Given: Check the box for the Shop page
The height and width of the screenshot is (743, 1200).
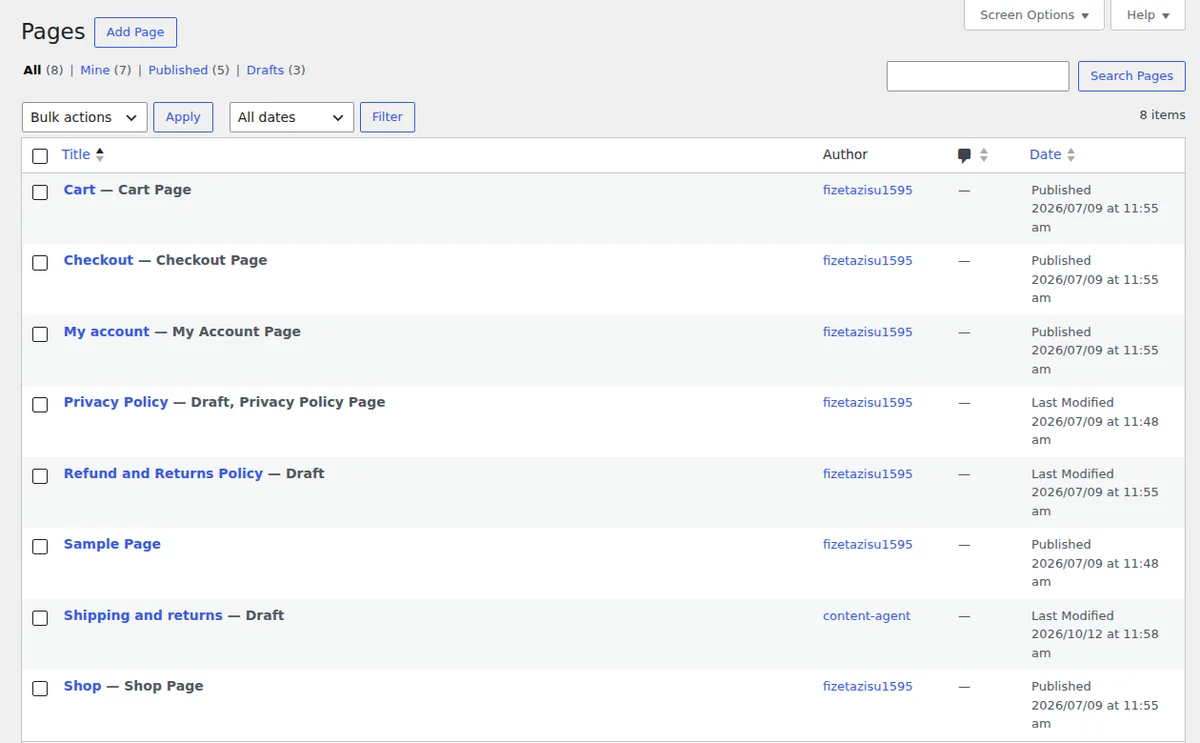Looking at the screenshot, I should [x=40, y=689].
